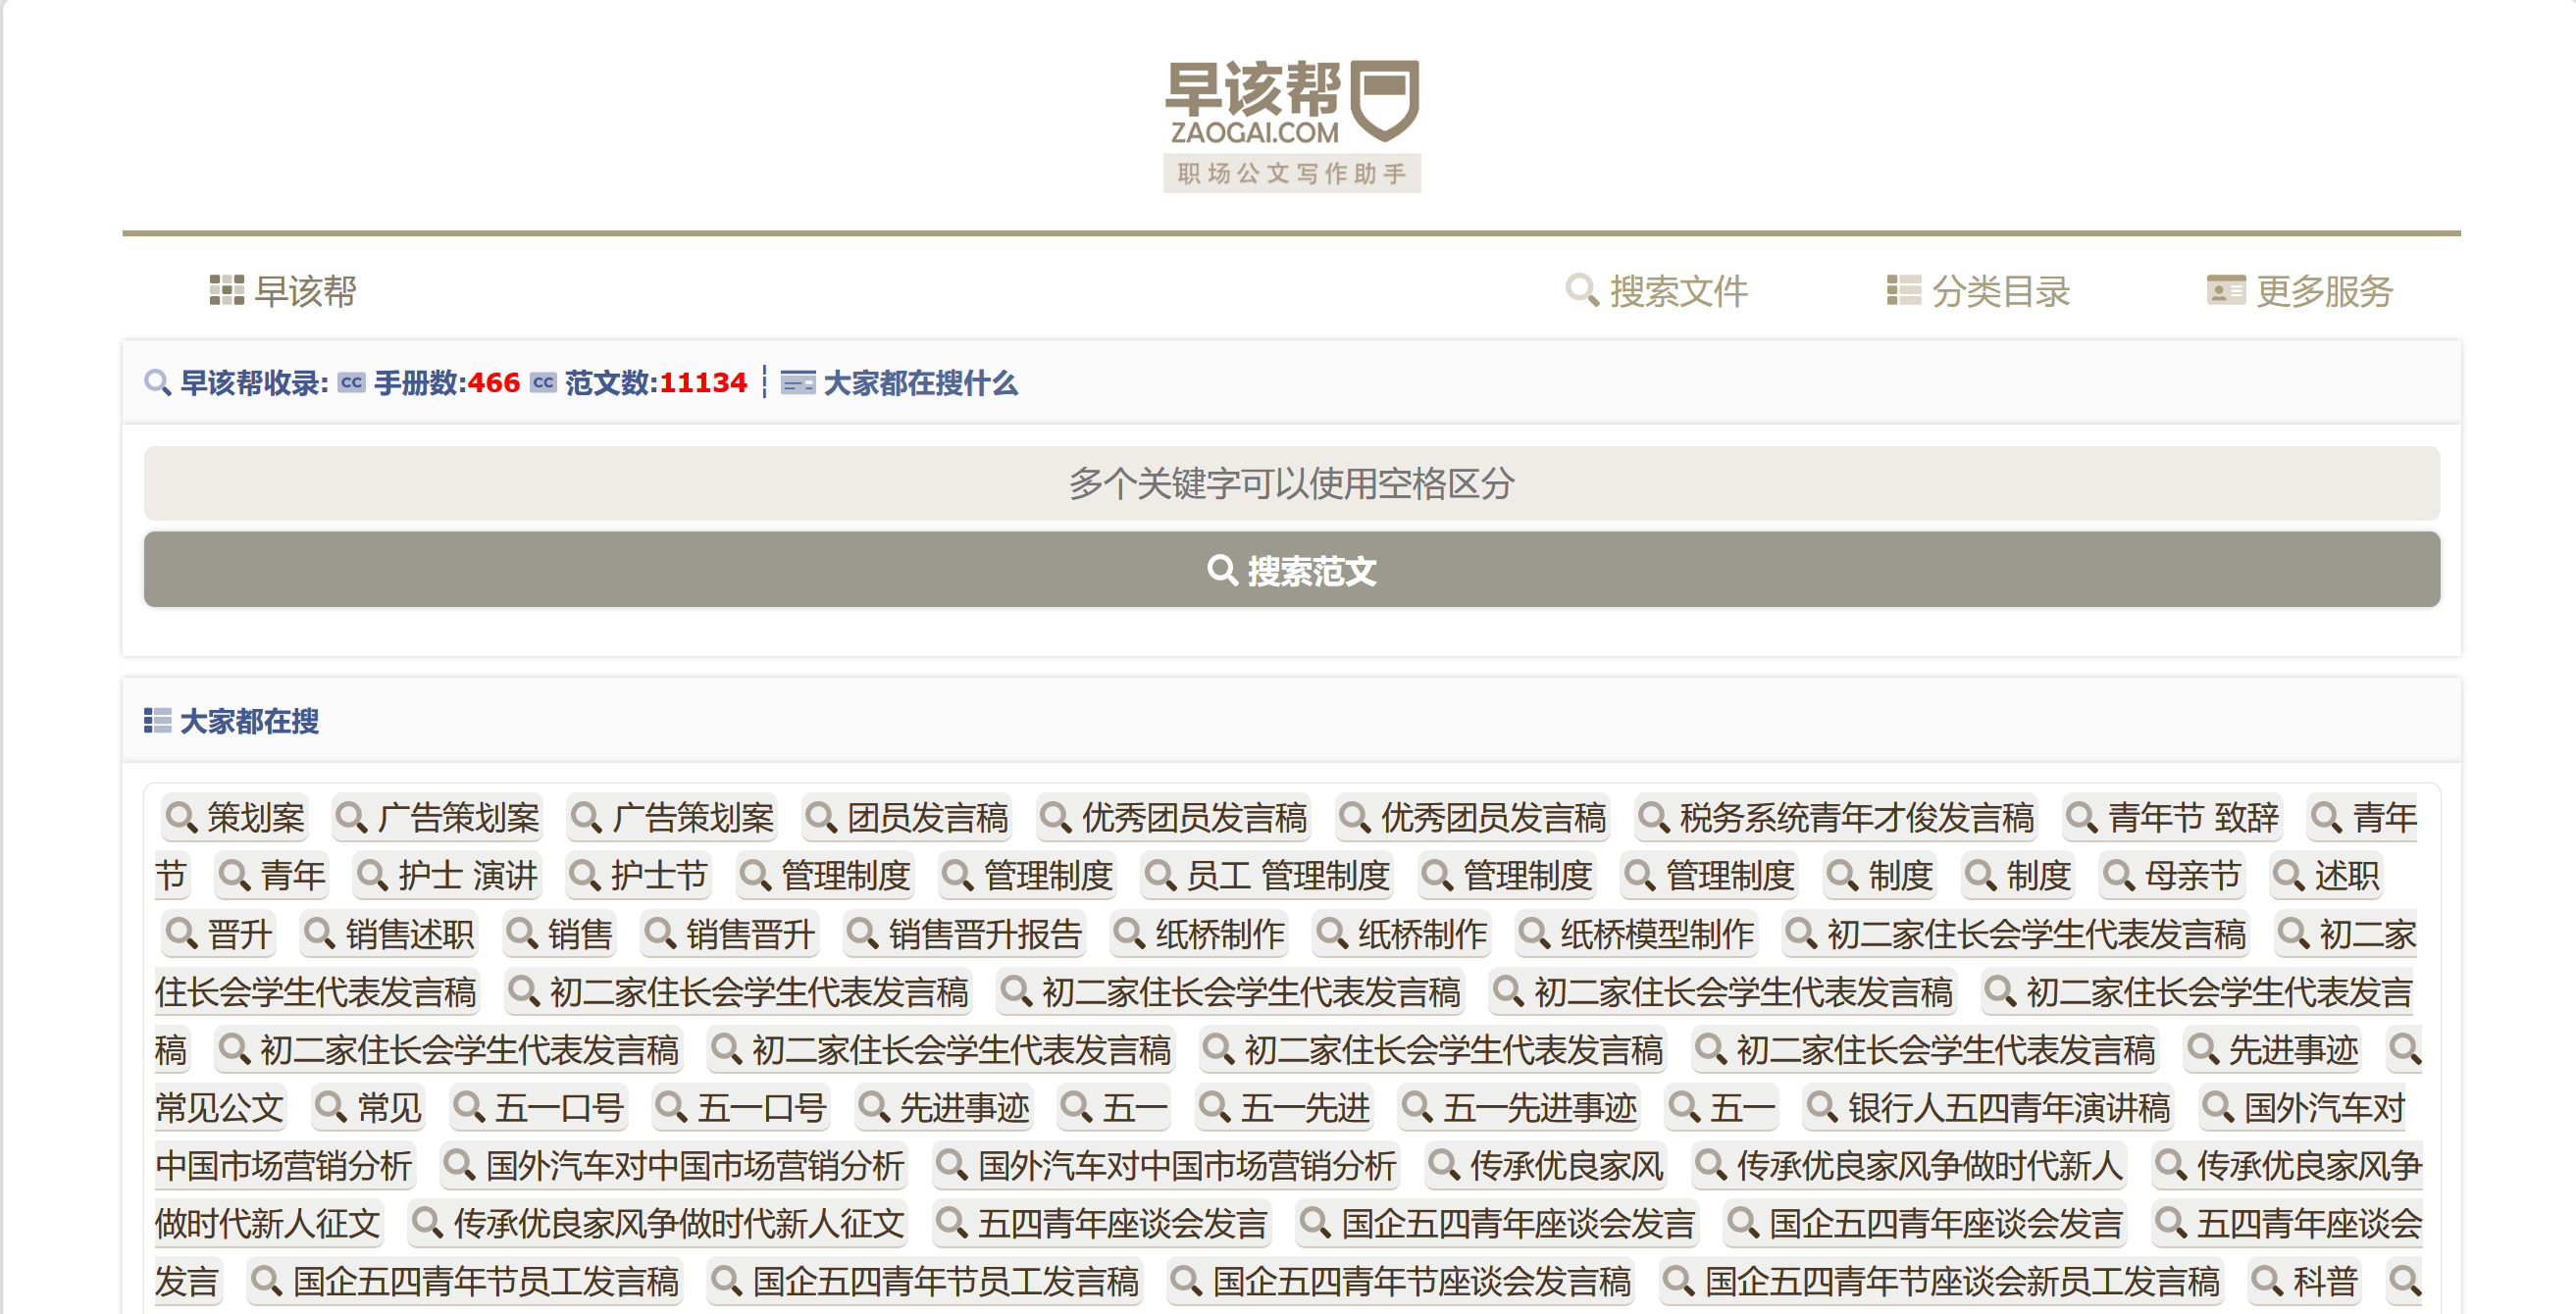2576x1314 pixels.
Task: Search tag 销售述职
Action: (390, 934)
